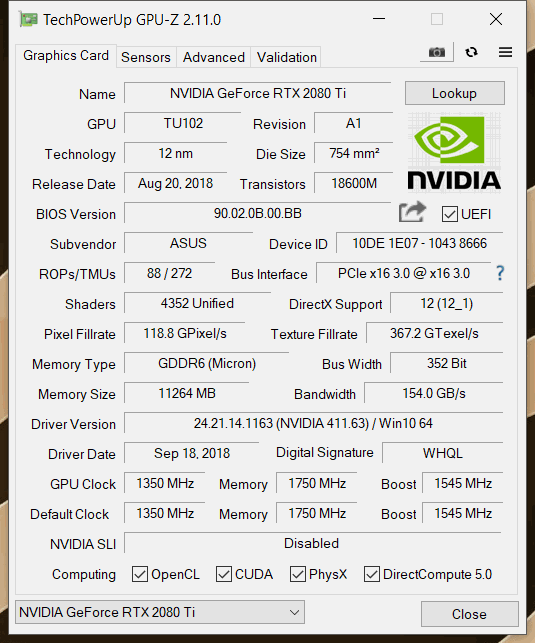Viewport: 535px width, 643px height.
Task: Take a screenshot with the camera icon
Action: tap(437, 52)
